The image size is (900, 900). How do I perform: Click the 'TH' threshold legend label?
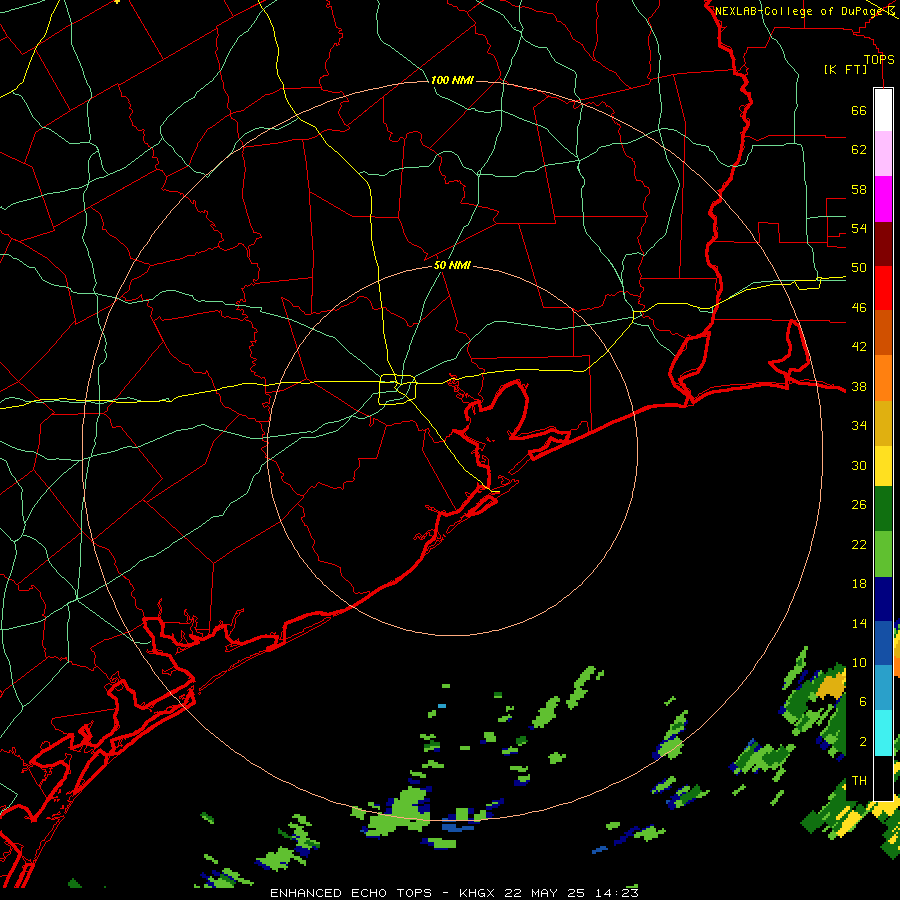pyautogui.click(x=859, y=780)
